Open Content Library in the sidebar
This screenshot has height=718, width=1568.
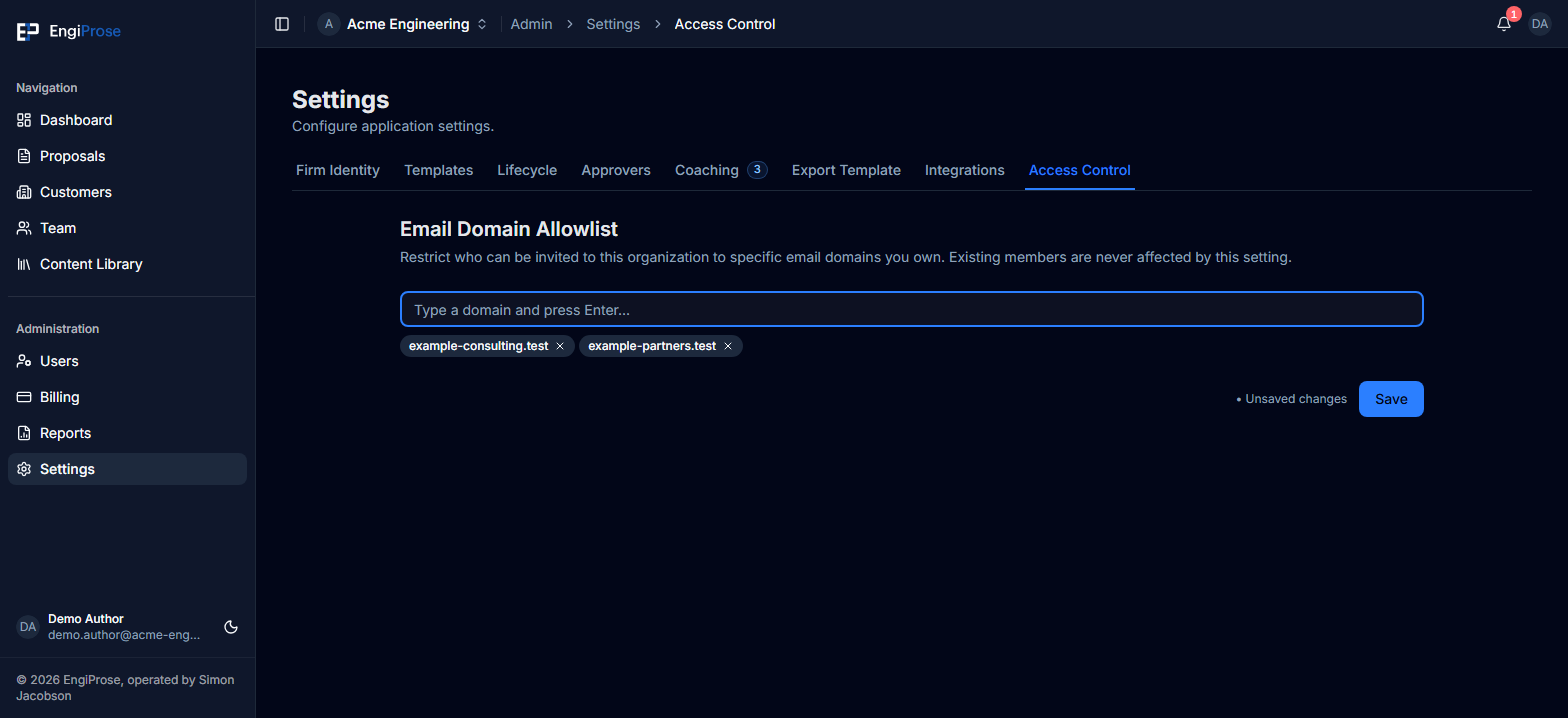click(x=127, y=264)
